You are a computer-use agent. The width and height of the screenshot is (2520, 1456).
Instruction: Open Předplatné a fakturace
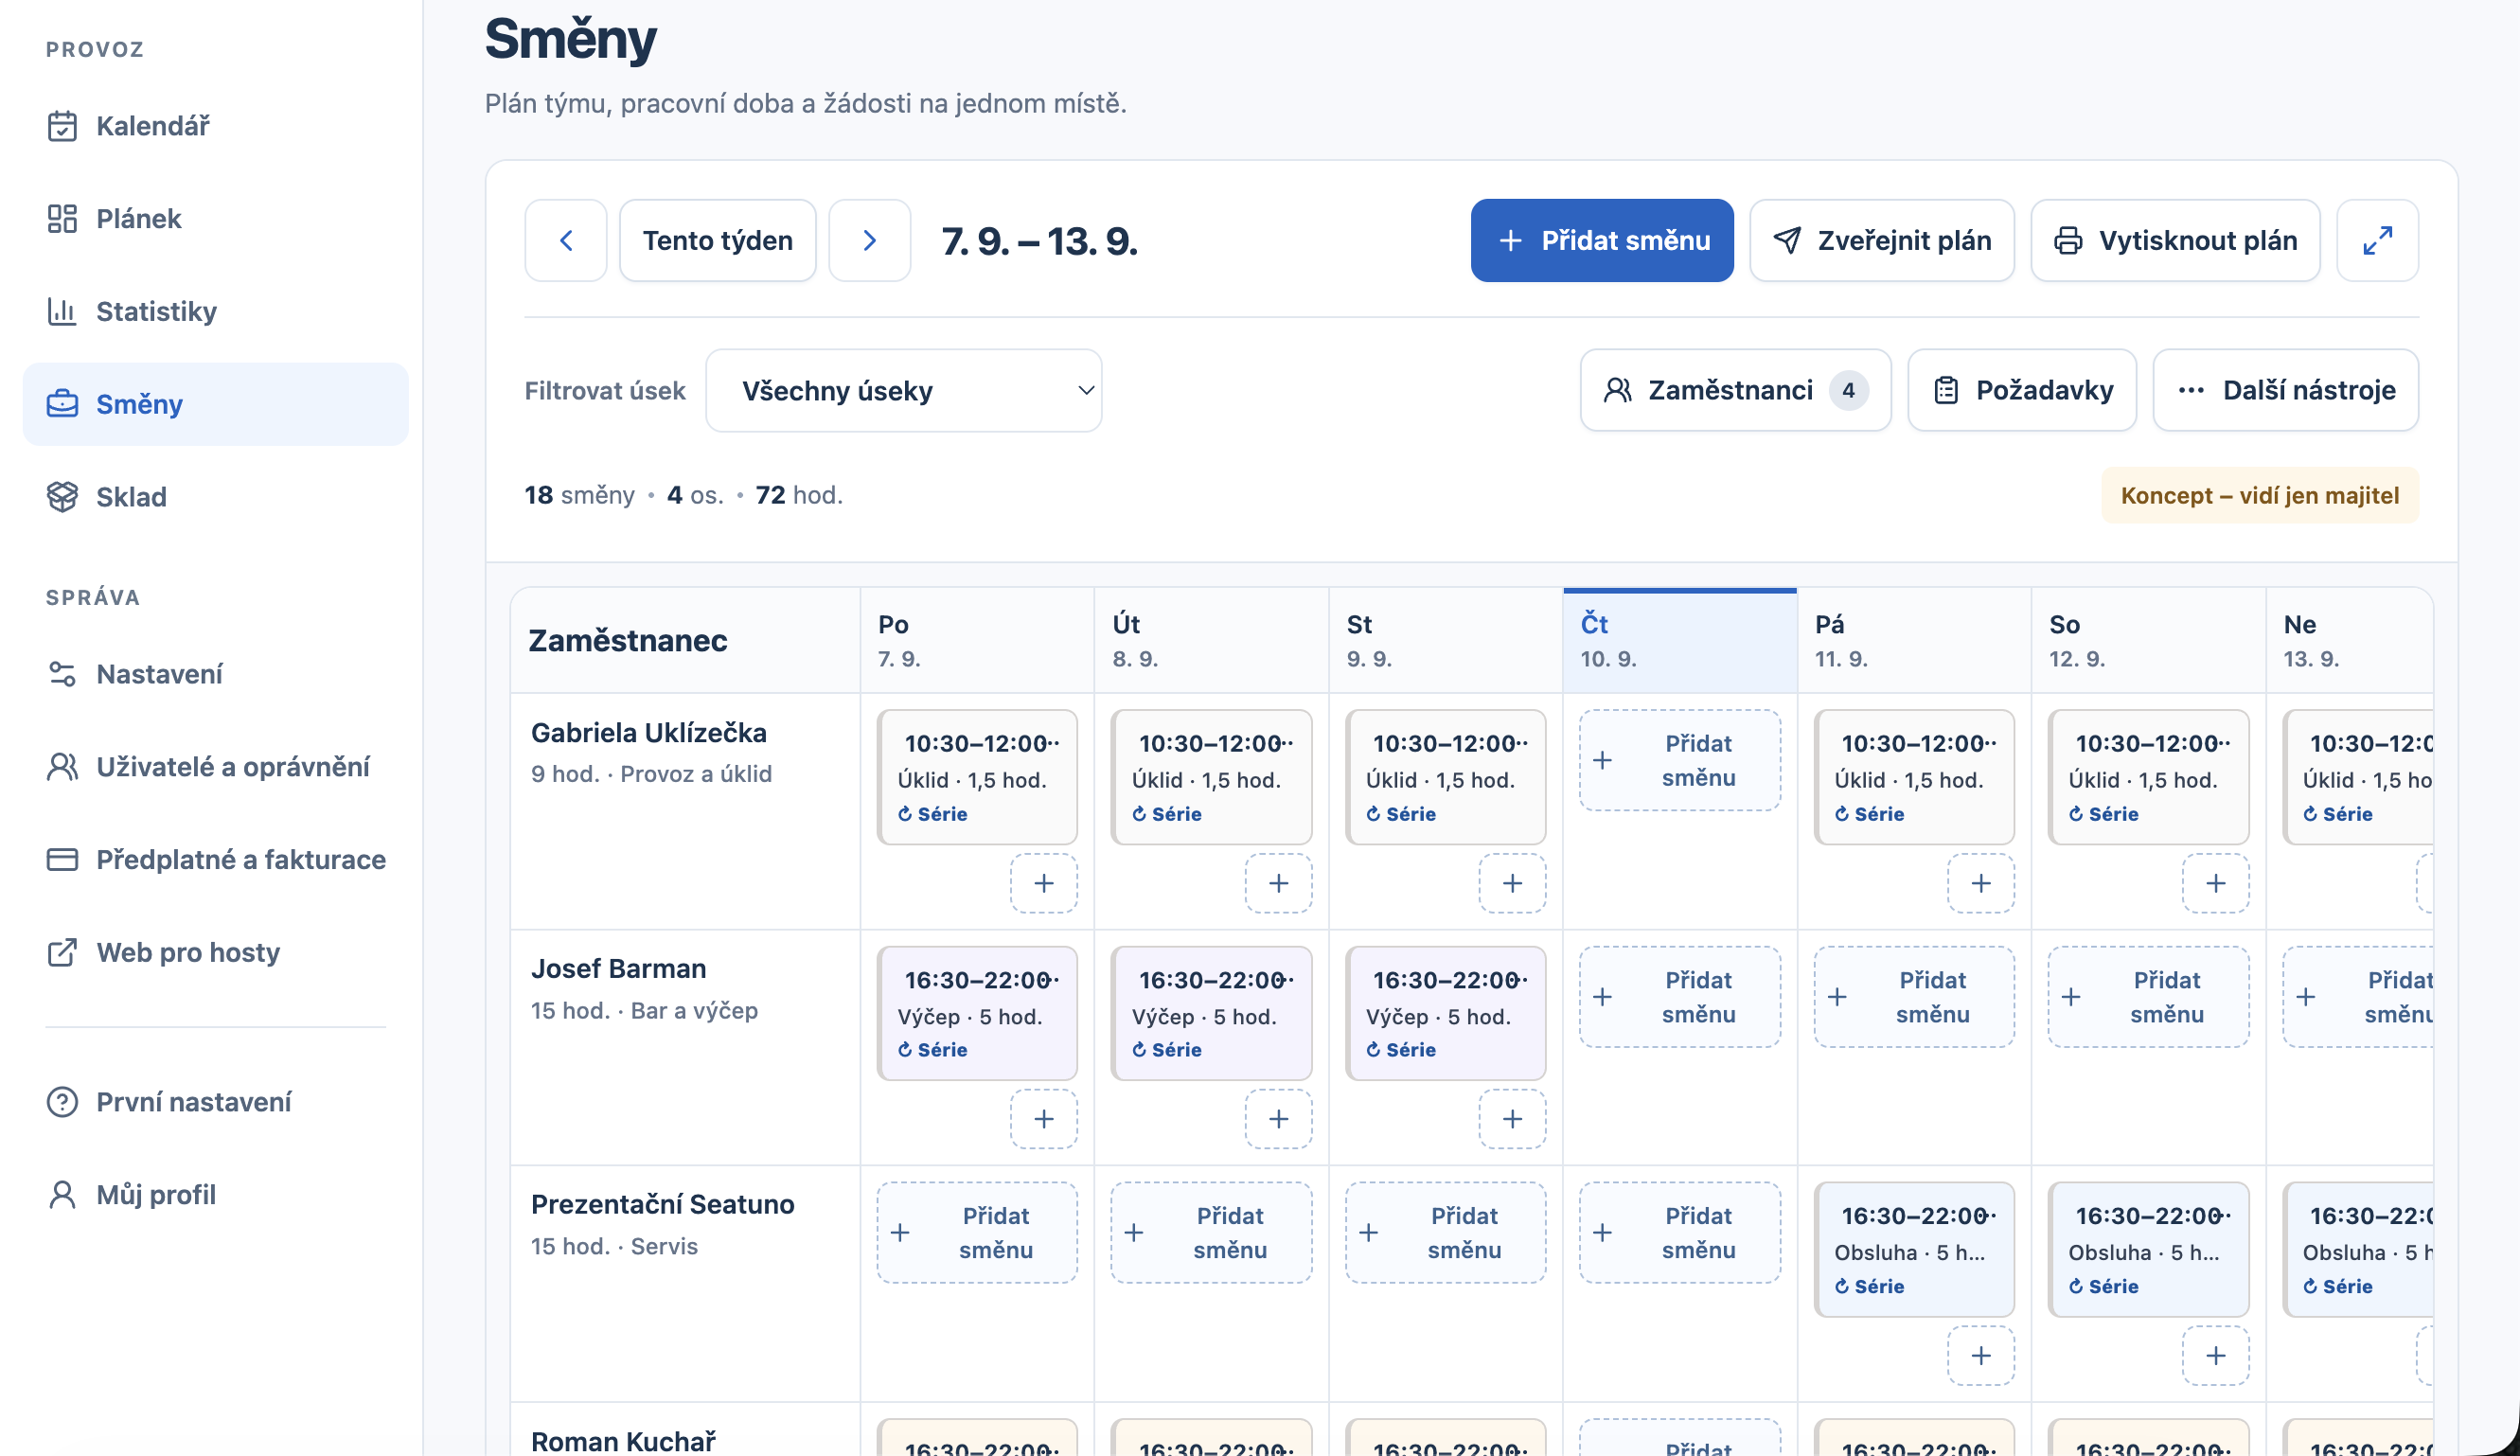pos(215,859)
